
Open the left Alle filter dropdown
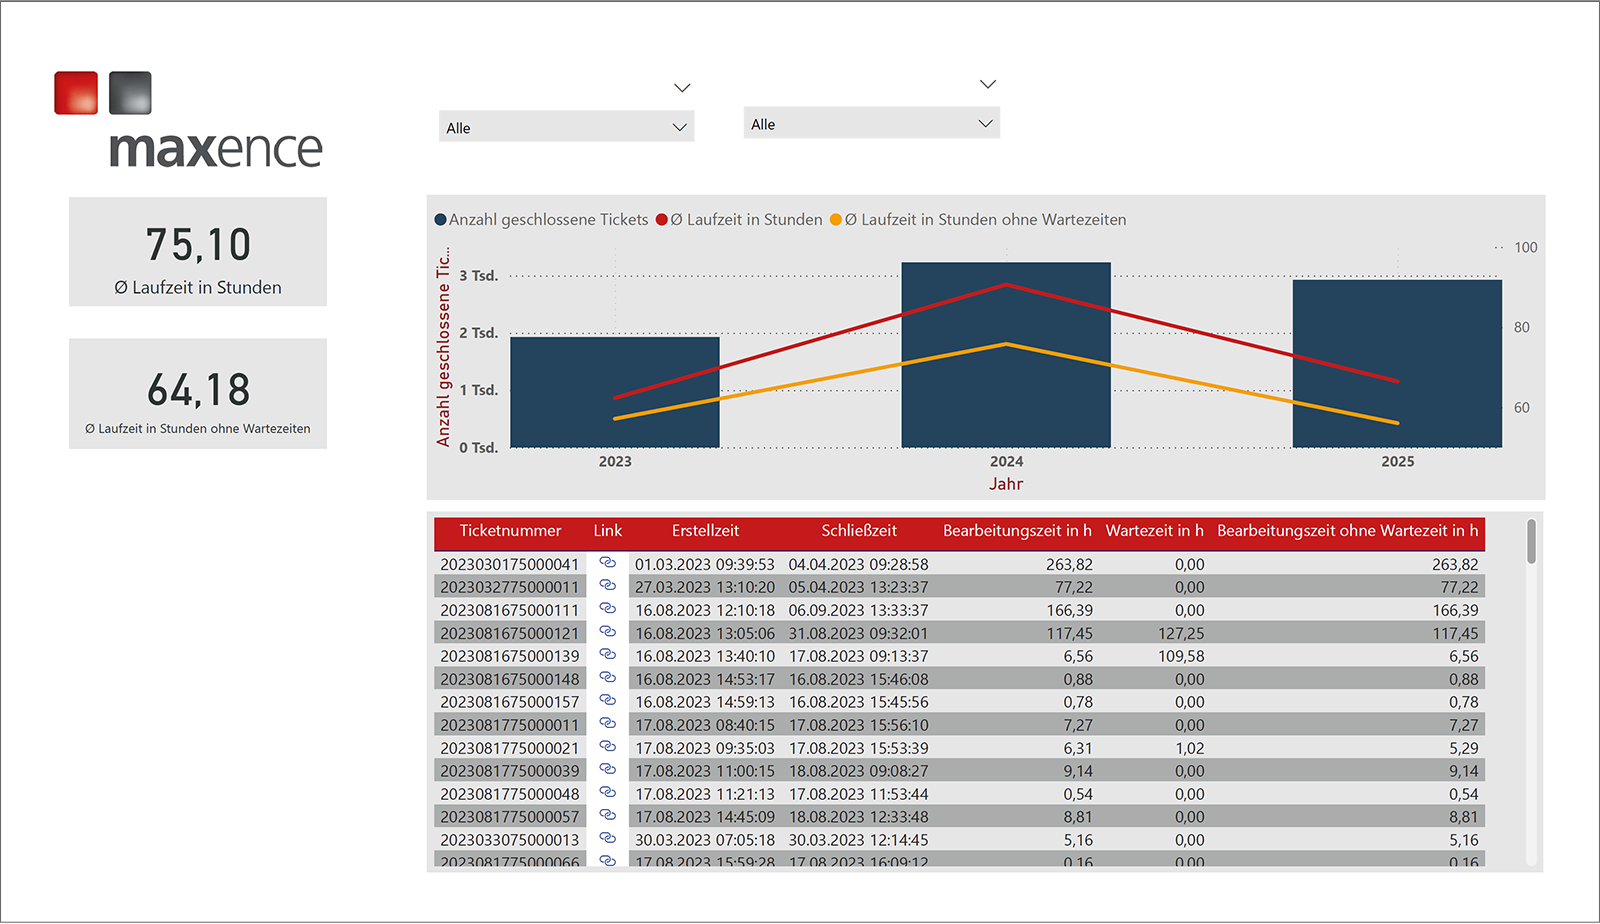[566, 127]
